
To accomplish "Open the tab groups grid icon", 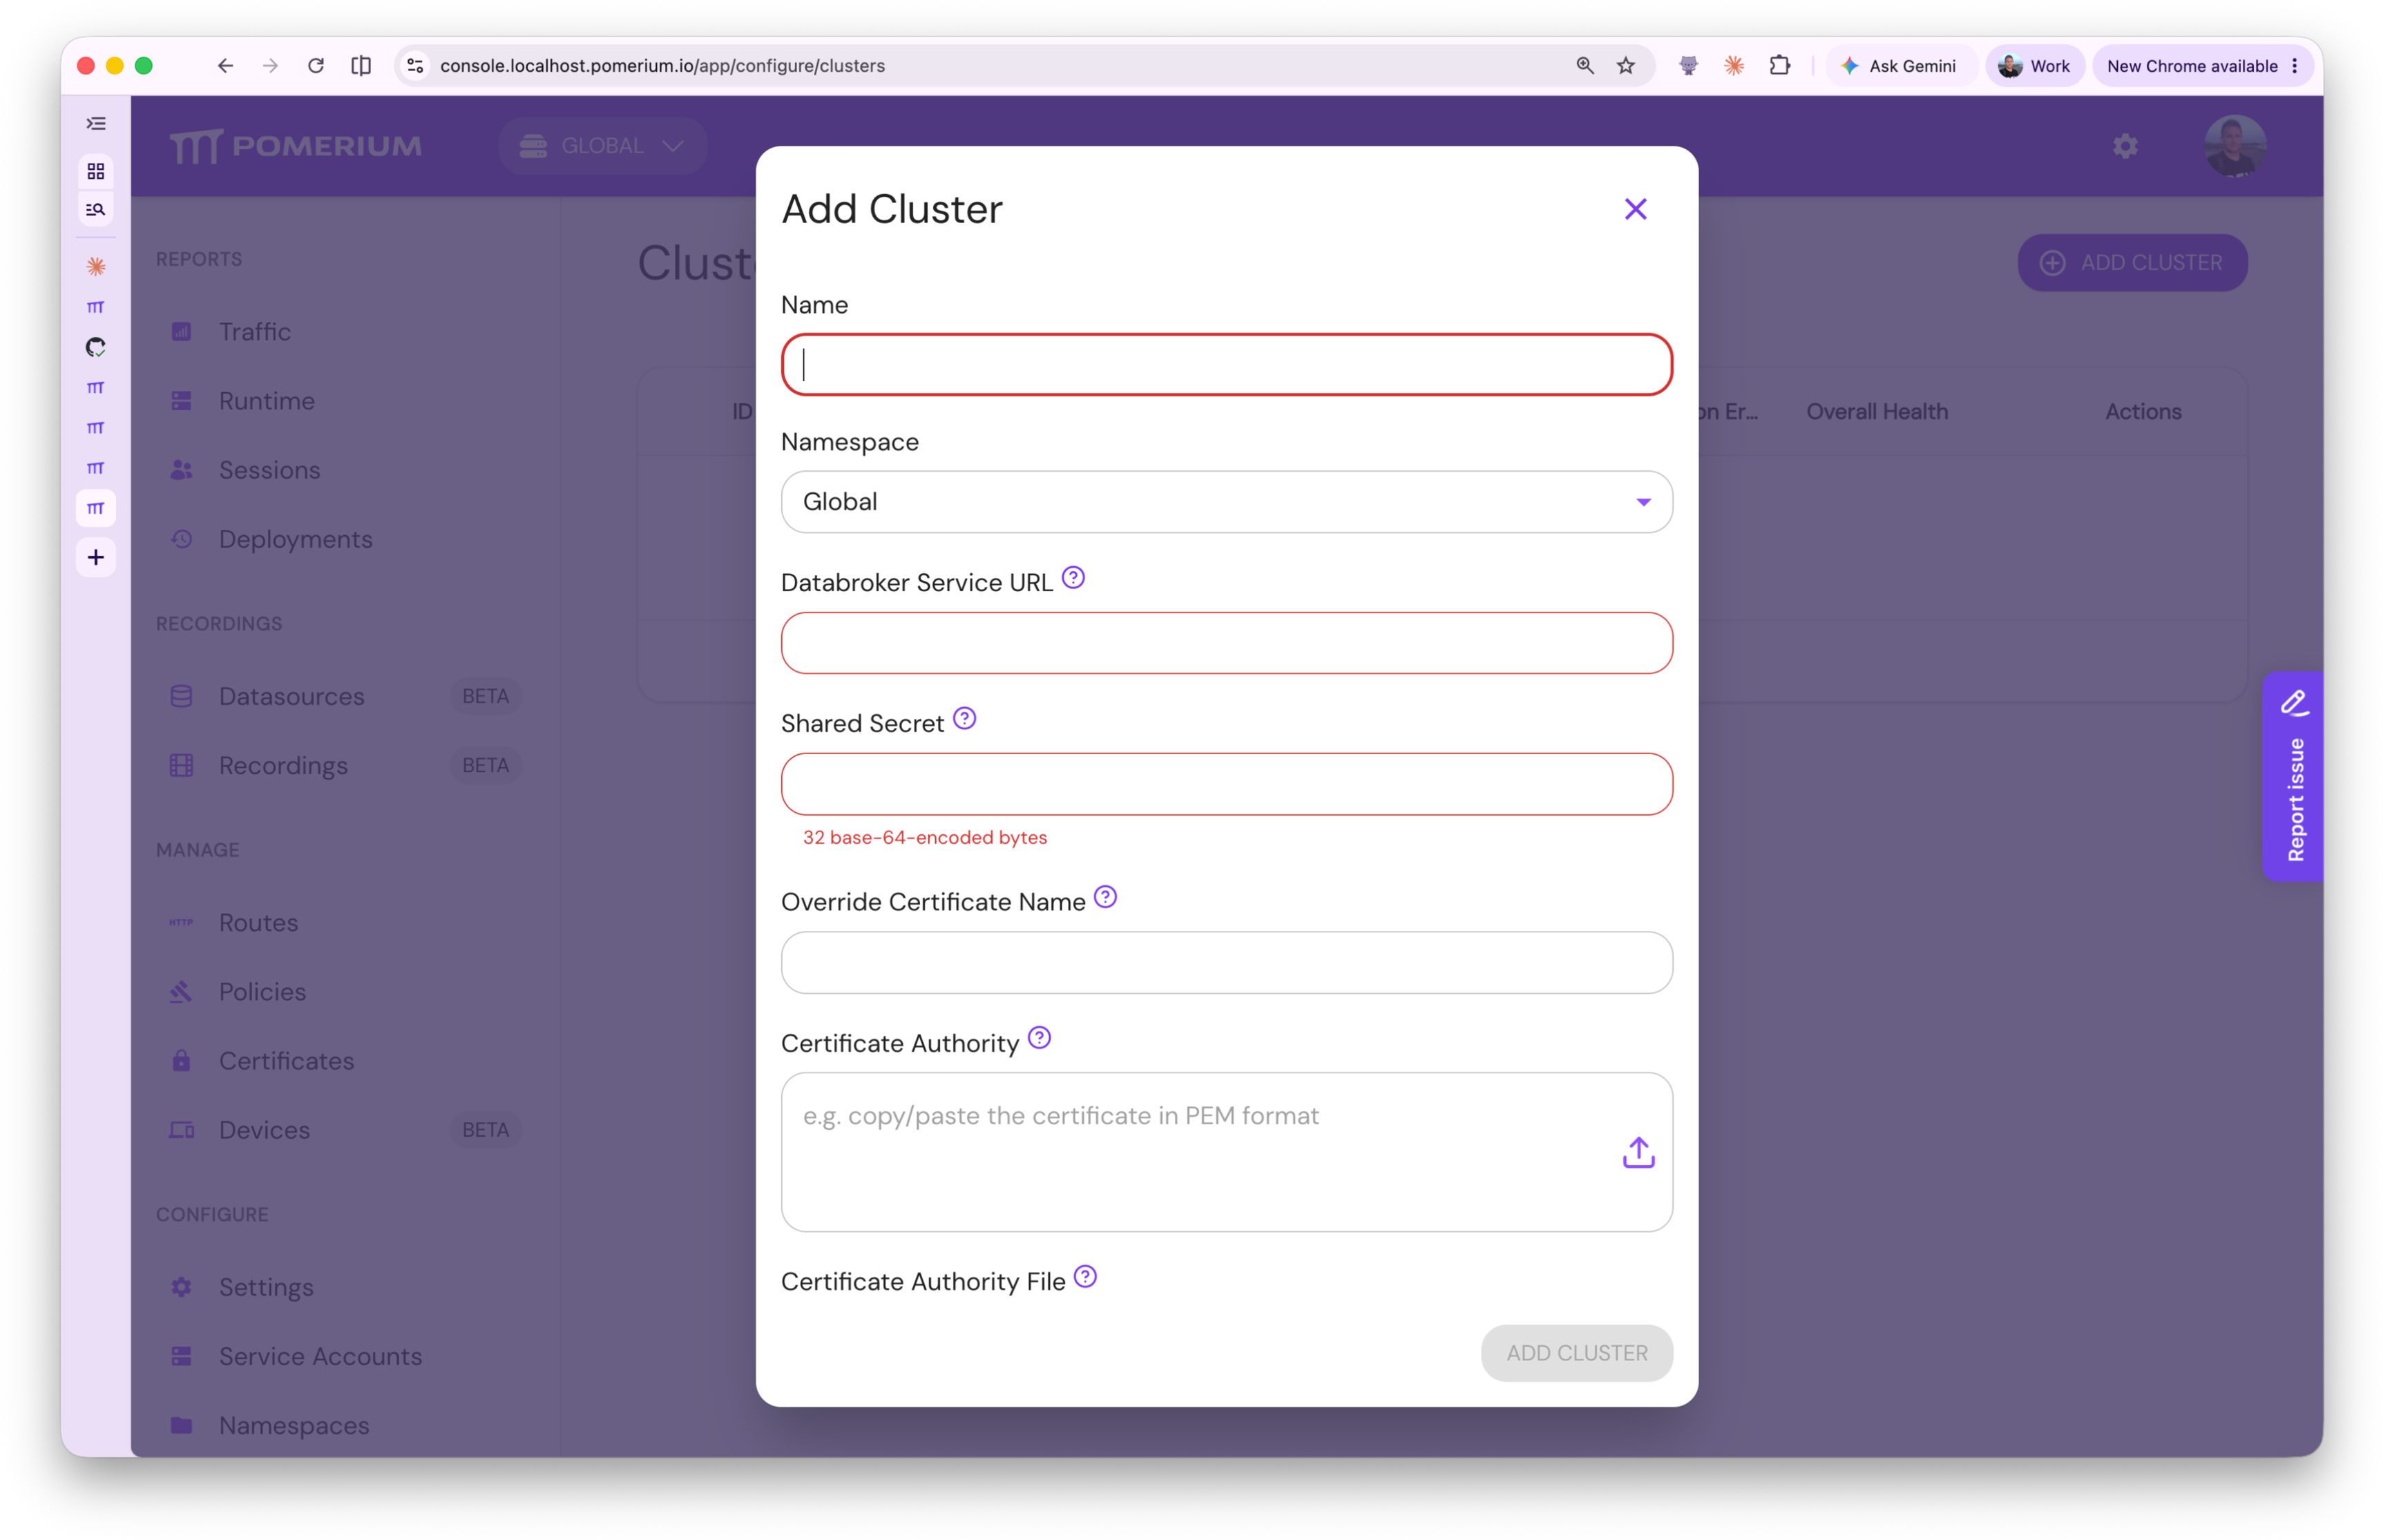I will click(x=96, y=172).
